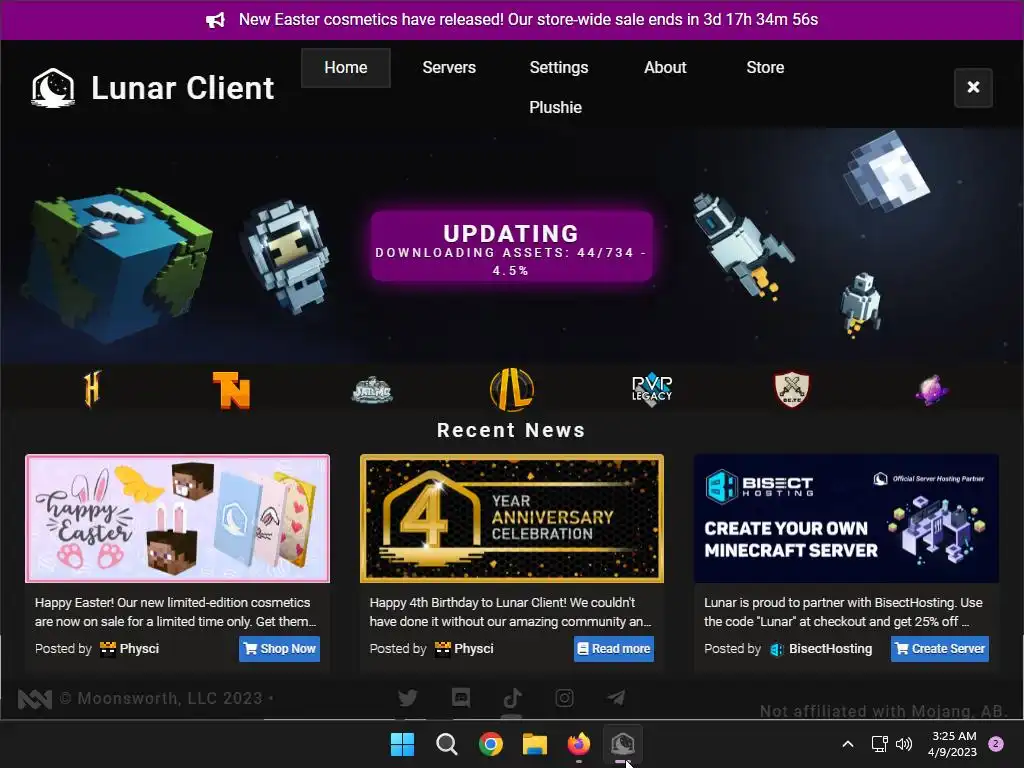The width and height of the screenshot is (1024, 768).
Task: Open File Explorer from the taskbar
Action: coord(534,744)
